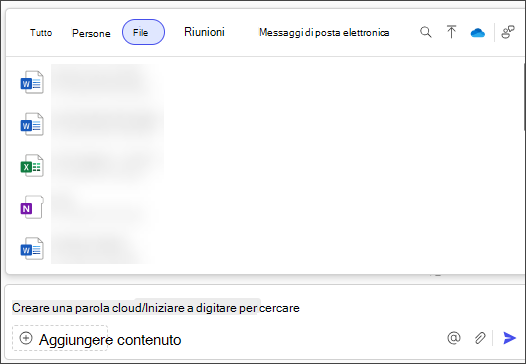Send the message with arrow icon
This screenshot has width=526, height=364.
point(510,338)
